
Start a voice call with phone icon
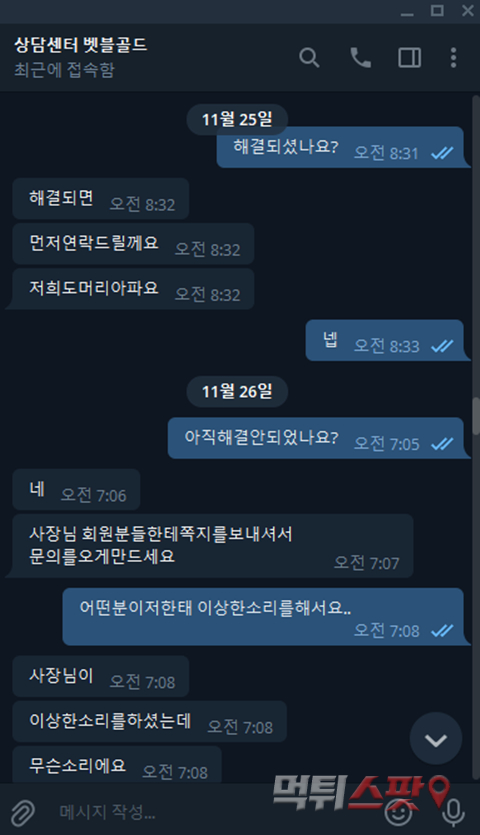(360, 58)
